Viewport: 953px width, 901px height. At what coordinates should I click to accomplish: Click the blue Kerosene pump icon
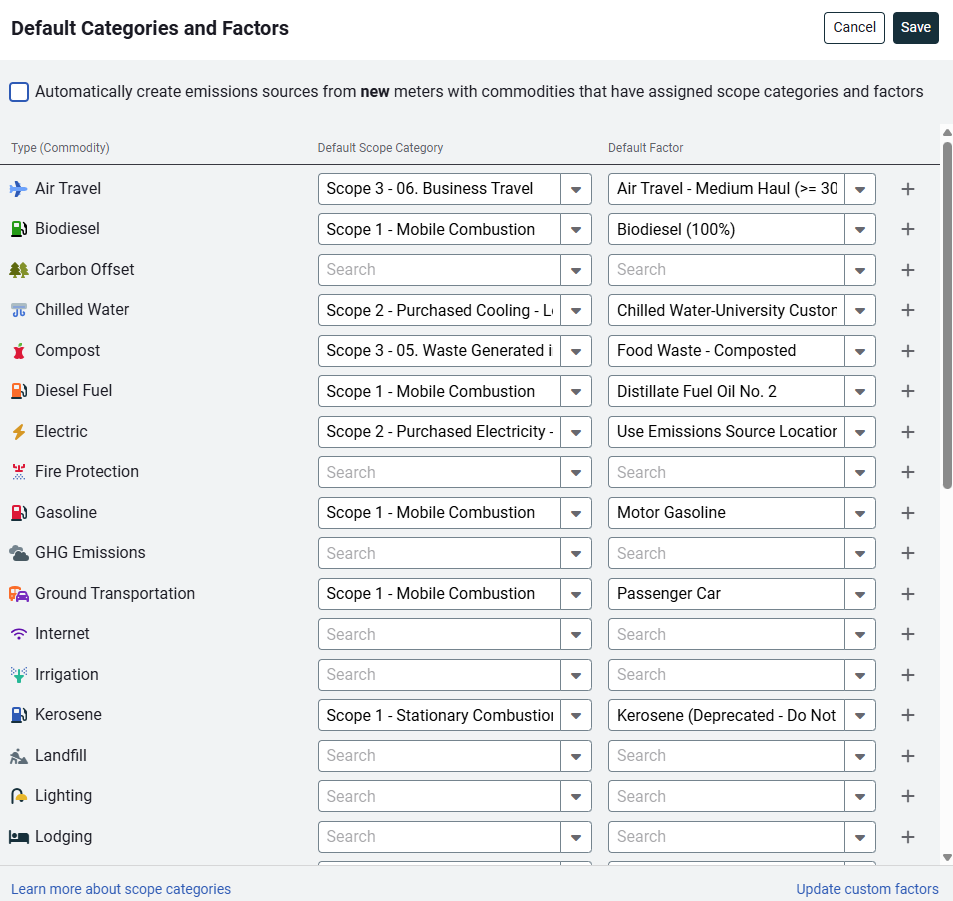click(x=19, y=715)
